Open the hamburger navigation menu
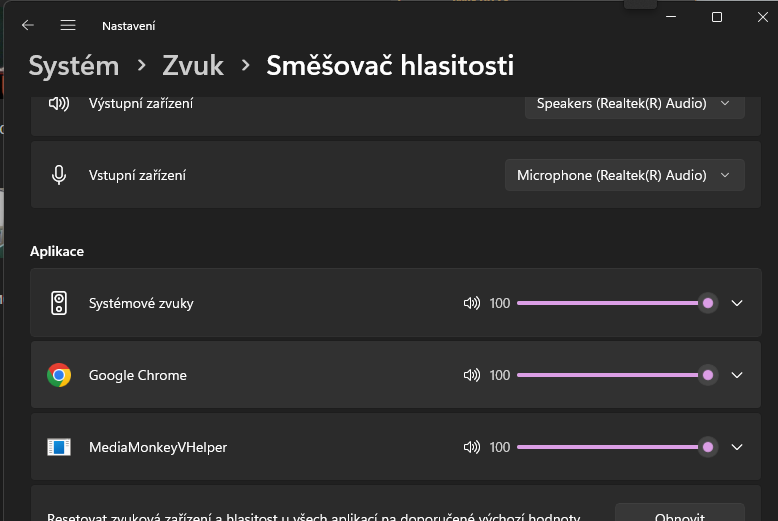 tap(68, 25)
